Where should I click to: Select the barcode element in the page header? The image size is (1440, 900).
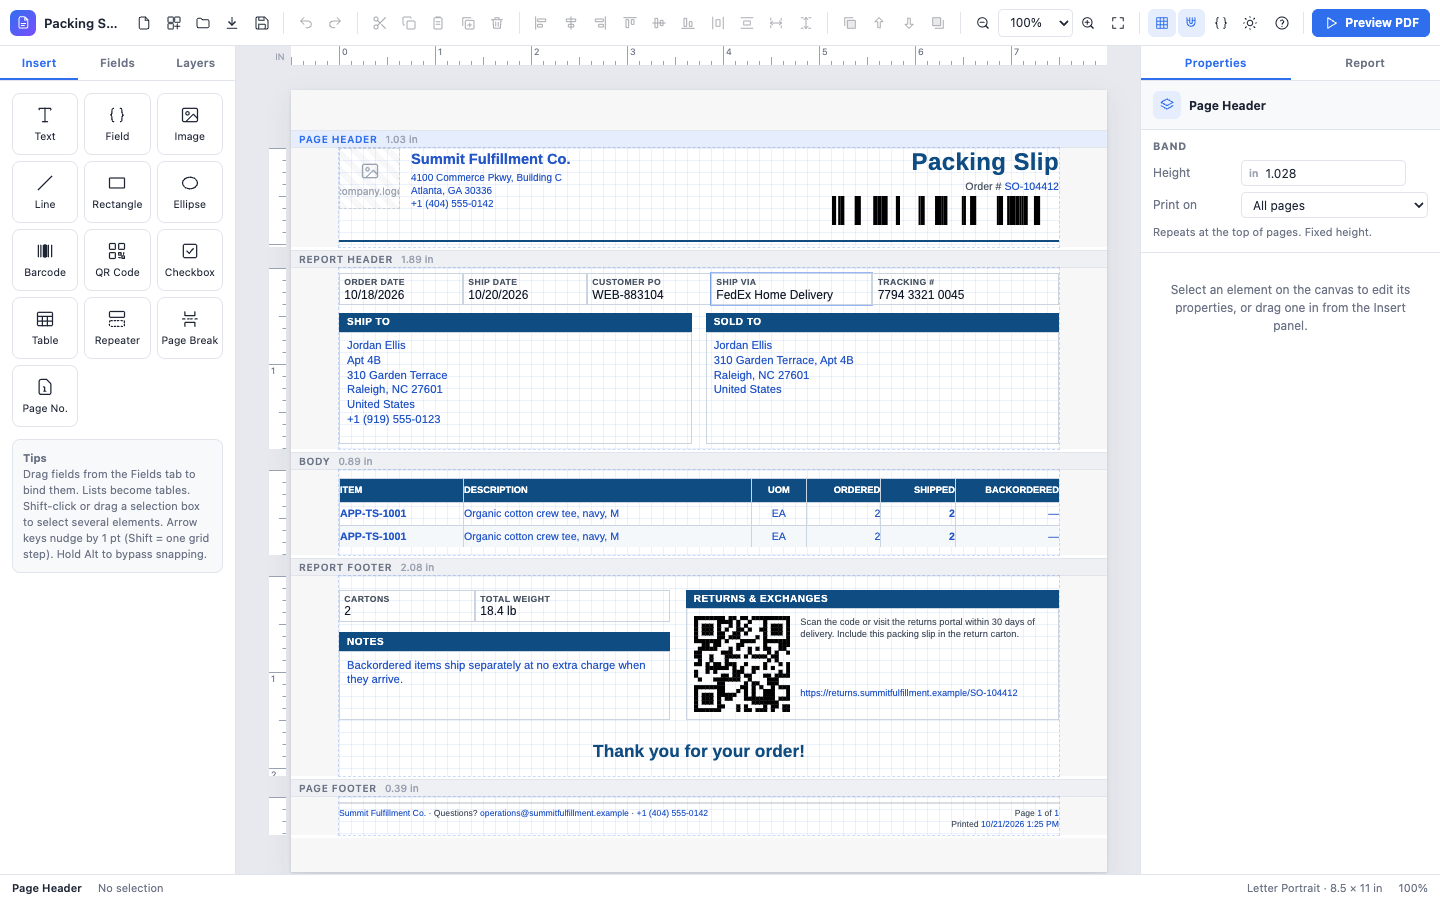pyautogui.click(x=936, y=210)
